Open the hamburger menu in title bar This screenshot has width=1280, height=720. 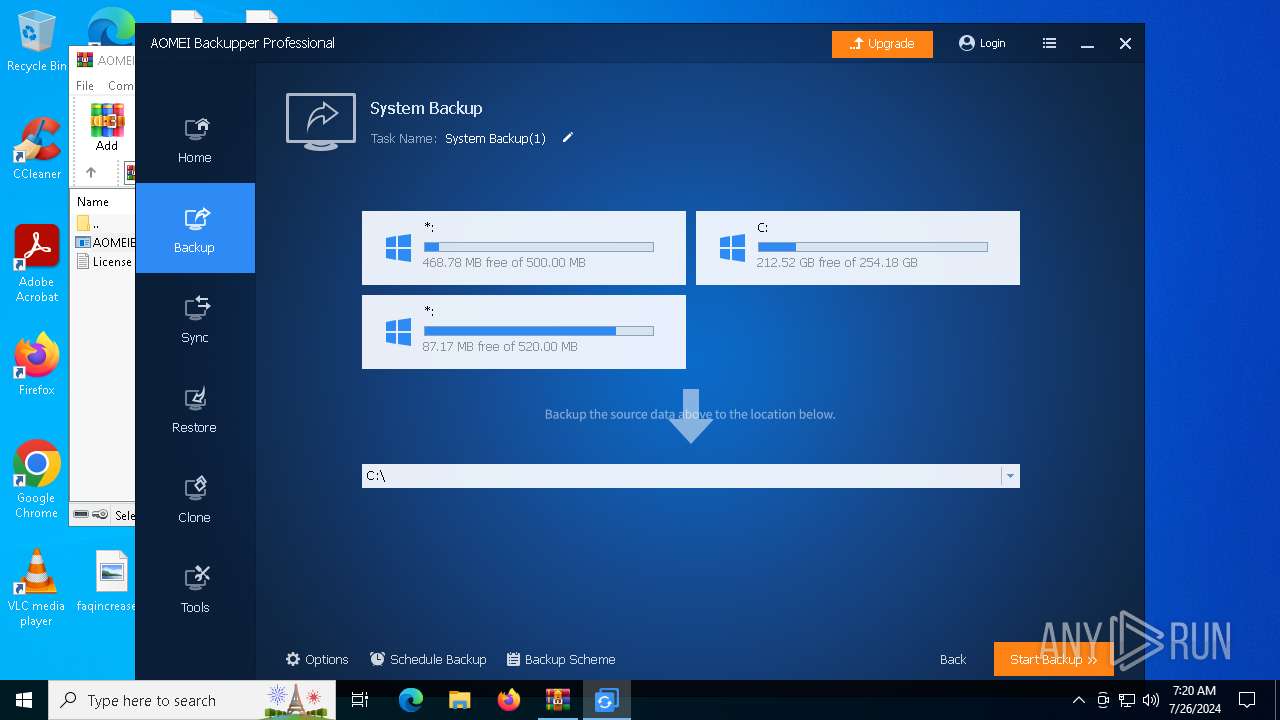pyautogui.click(x=1049, y=43)
